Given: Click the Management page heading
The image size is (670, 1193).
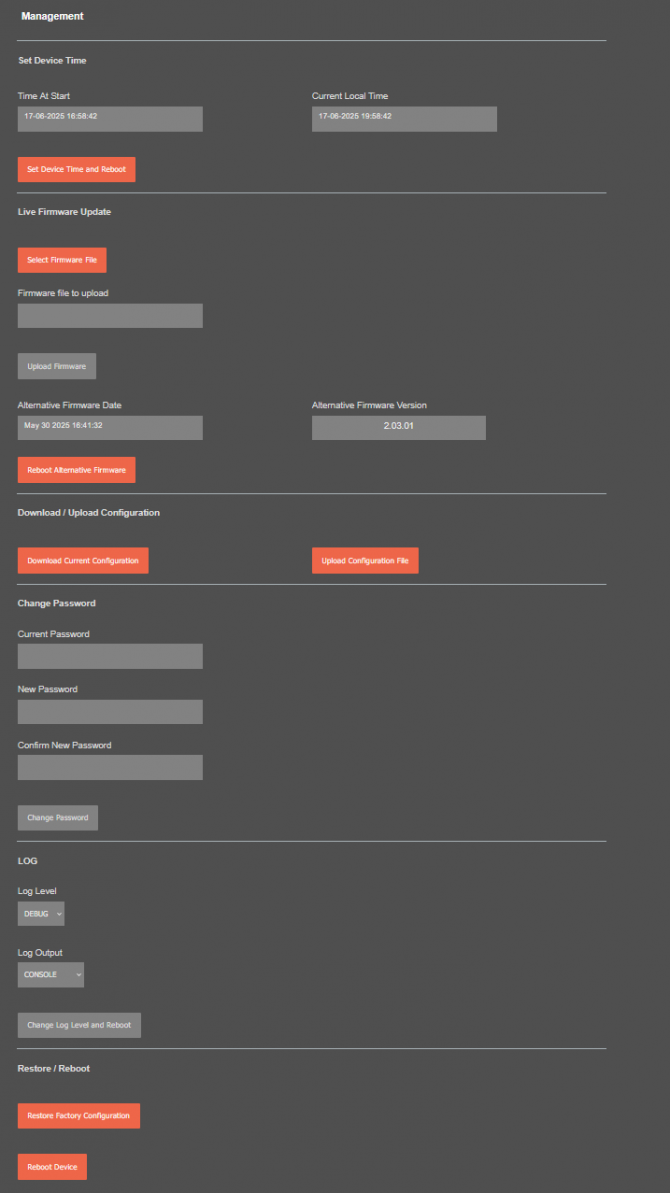Looking at the screenshot, I should (x=52, y=16).
